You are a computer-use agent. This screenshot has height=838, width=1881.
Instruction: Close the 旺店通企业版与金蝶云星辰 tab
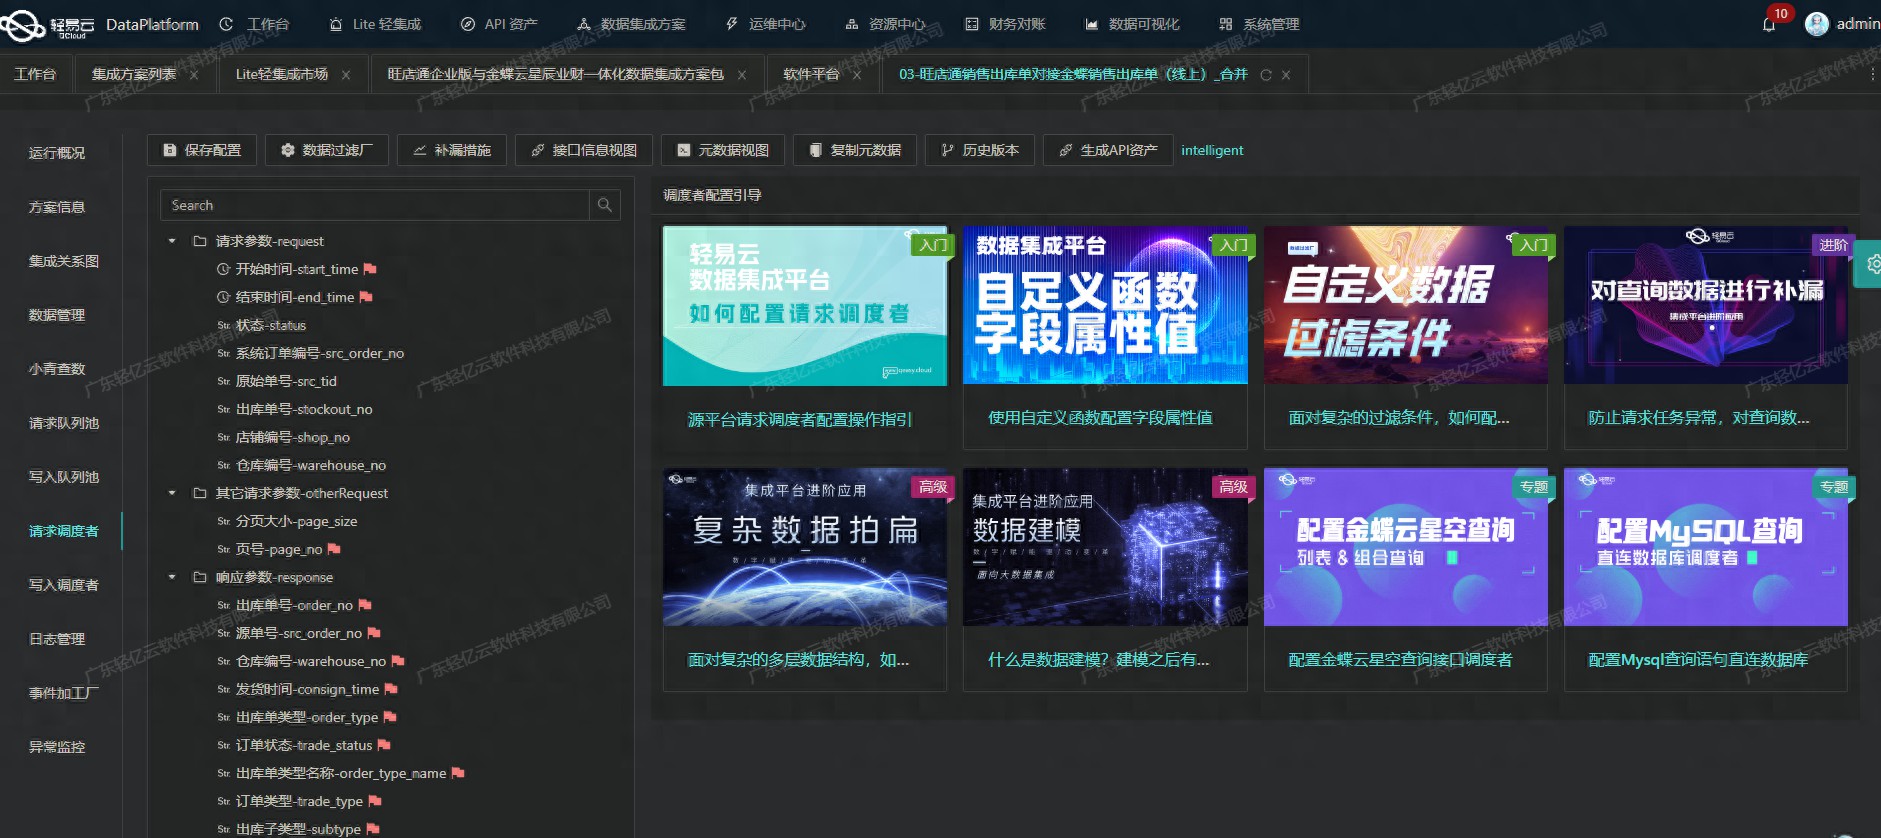[x=742, y=75]
